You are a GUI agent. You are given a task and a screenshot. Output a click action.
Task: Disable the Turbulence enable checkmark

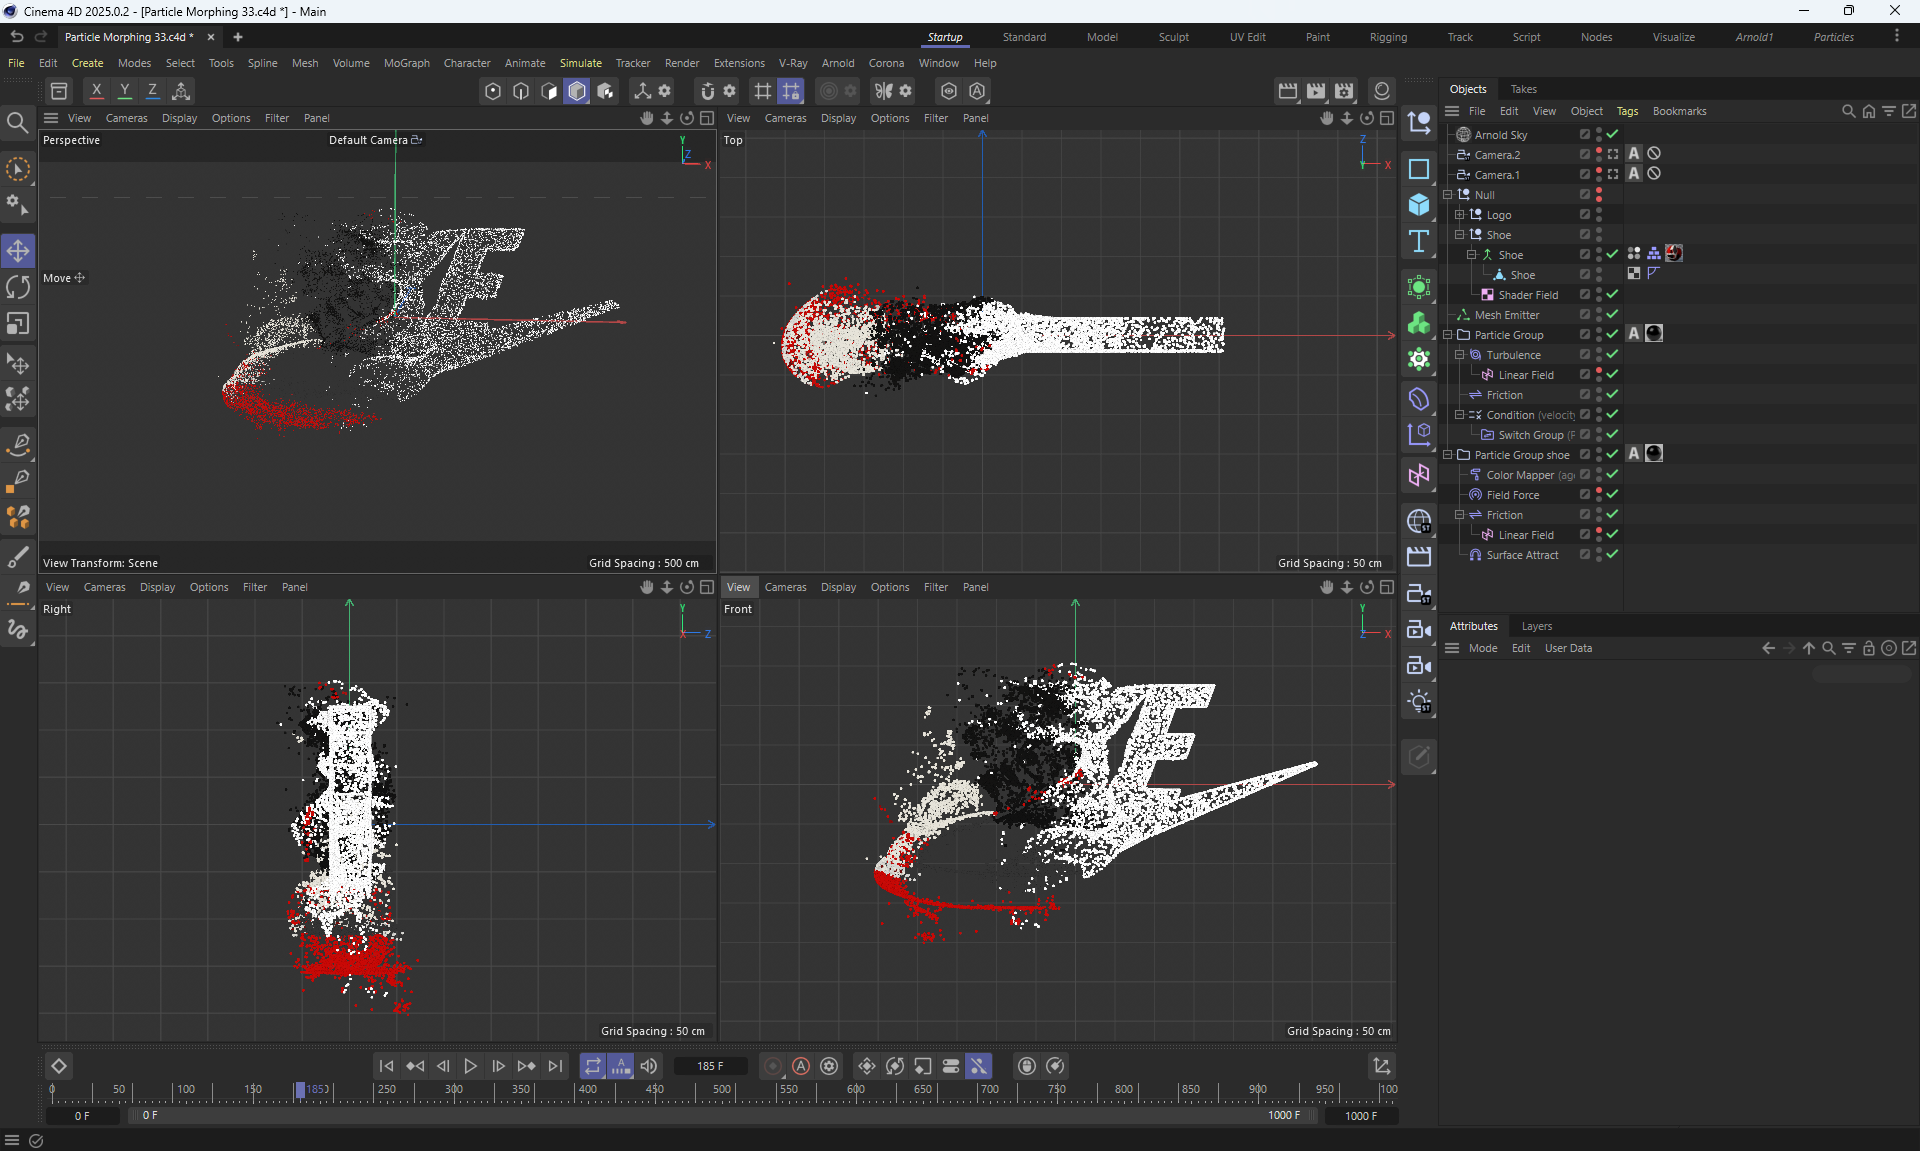point(1612,355)
